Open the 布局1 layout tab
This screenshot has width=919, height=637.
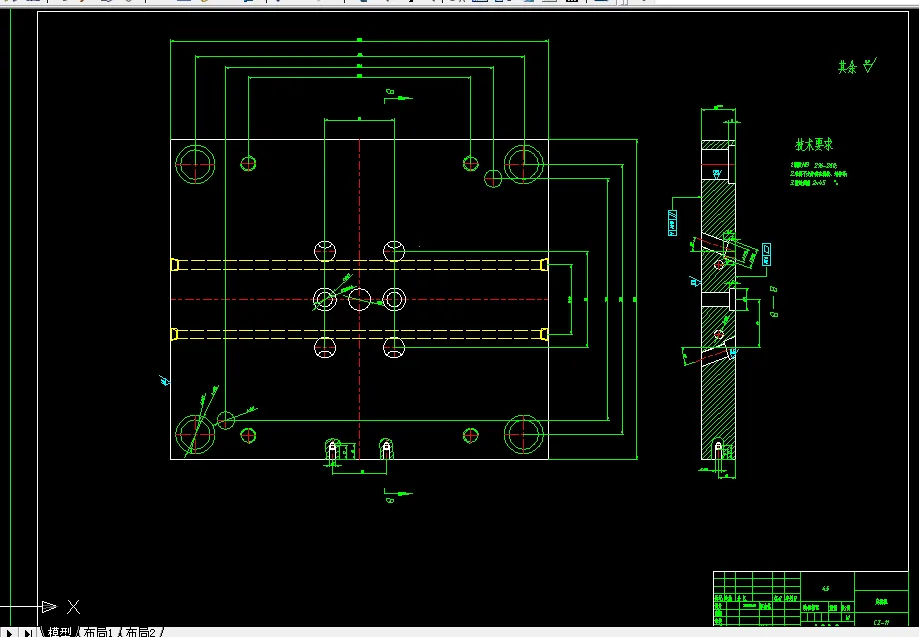(97, 632)
